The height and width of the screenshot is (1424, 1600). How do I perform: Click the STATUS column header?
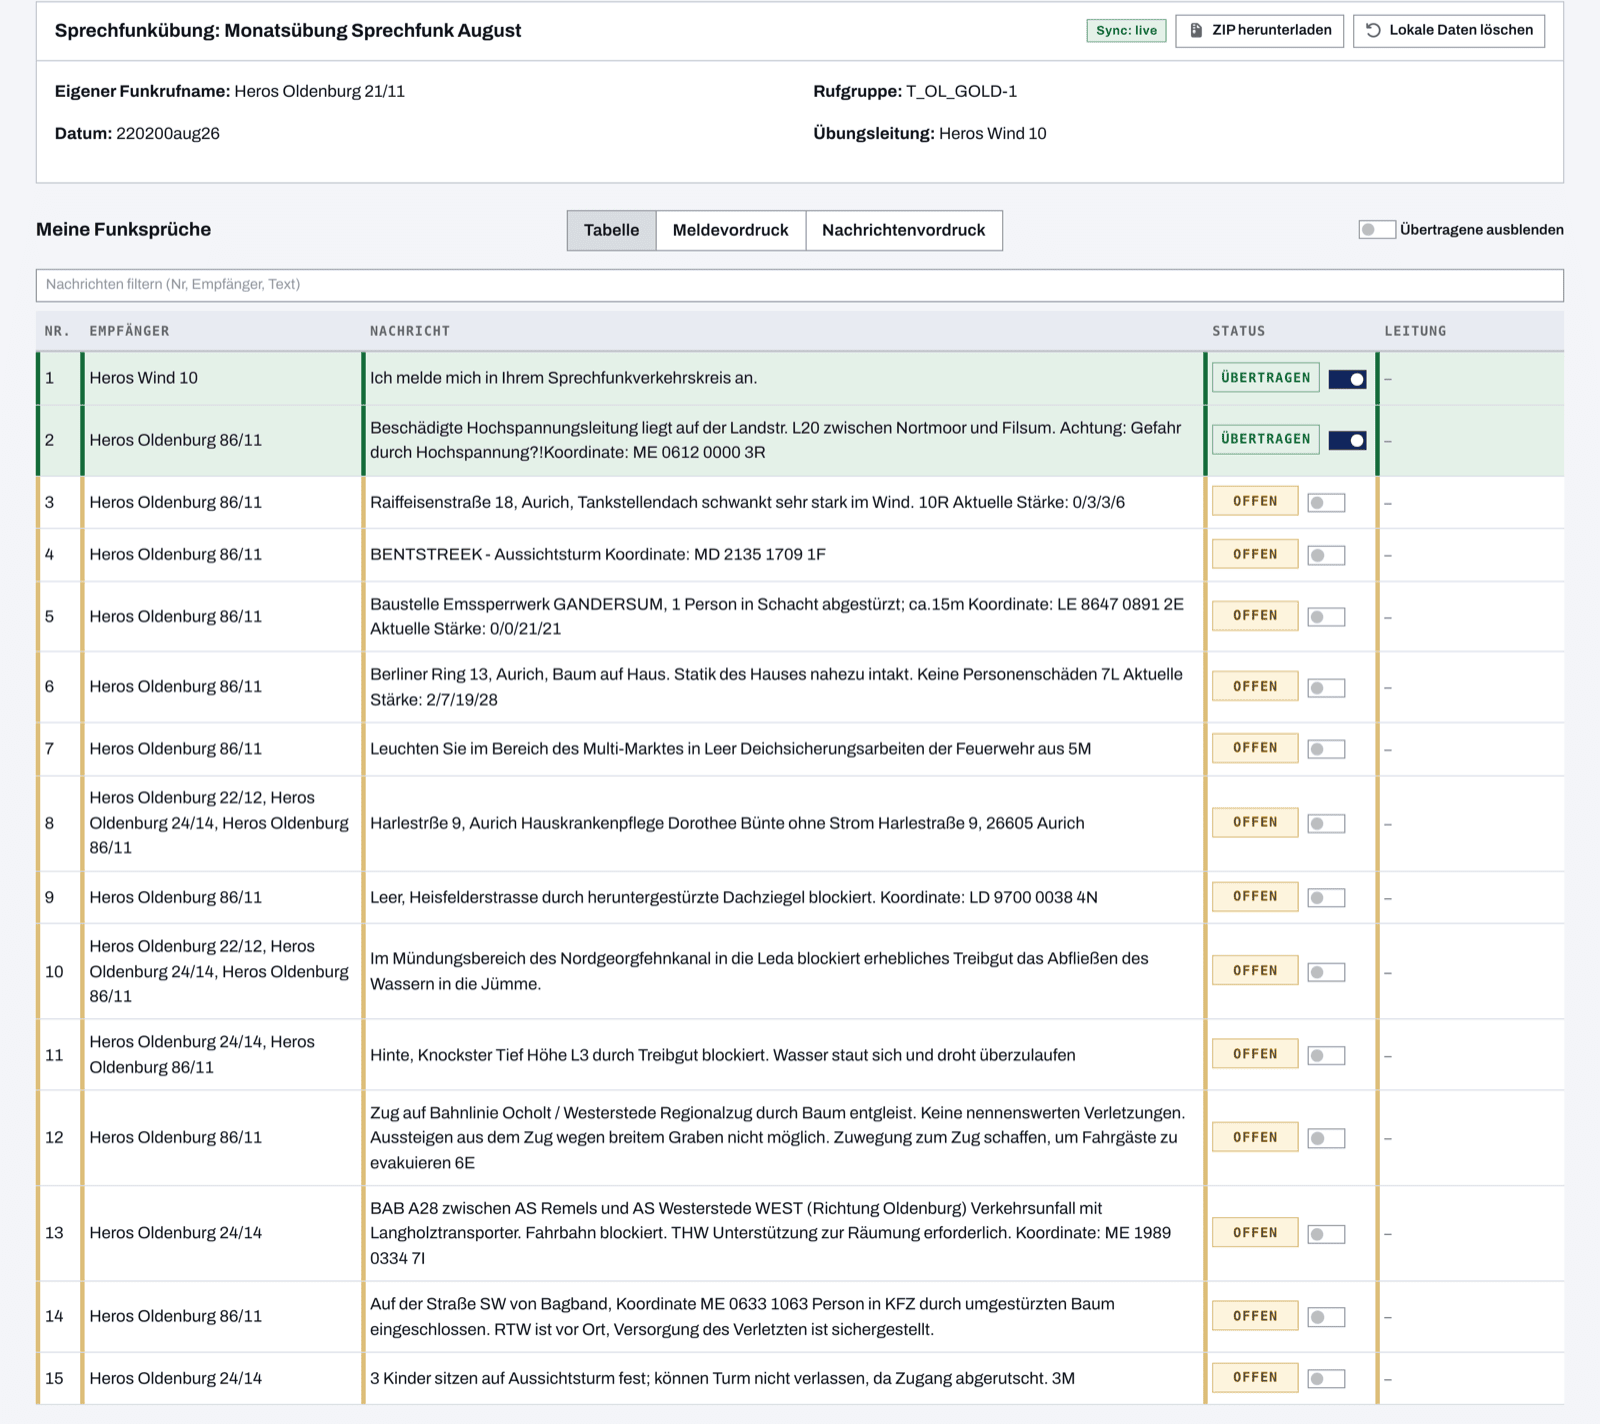pos(1238,331)
